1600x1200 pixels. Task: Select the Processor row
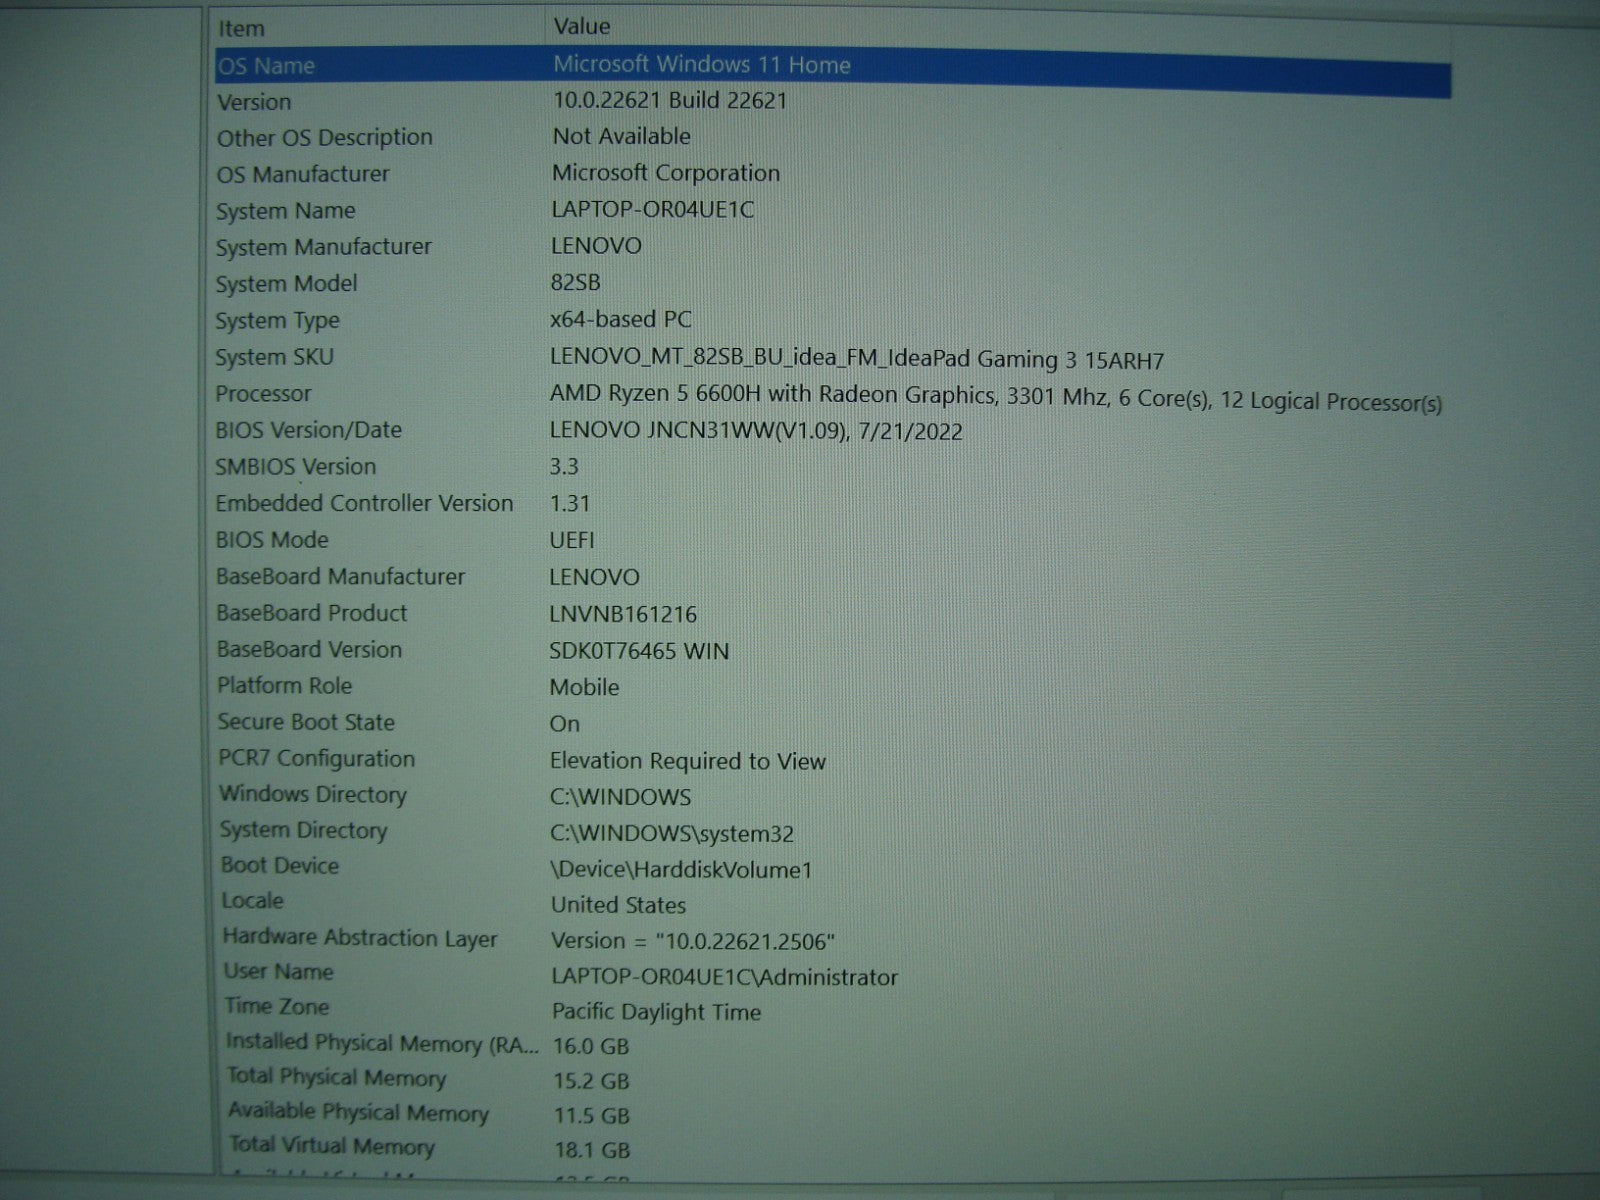[264, 394]
